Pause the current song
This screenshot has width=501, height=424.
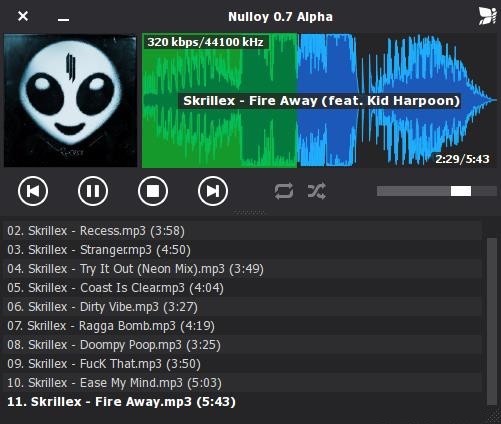tap(93, 191)
